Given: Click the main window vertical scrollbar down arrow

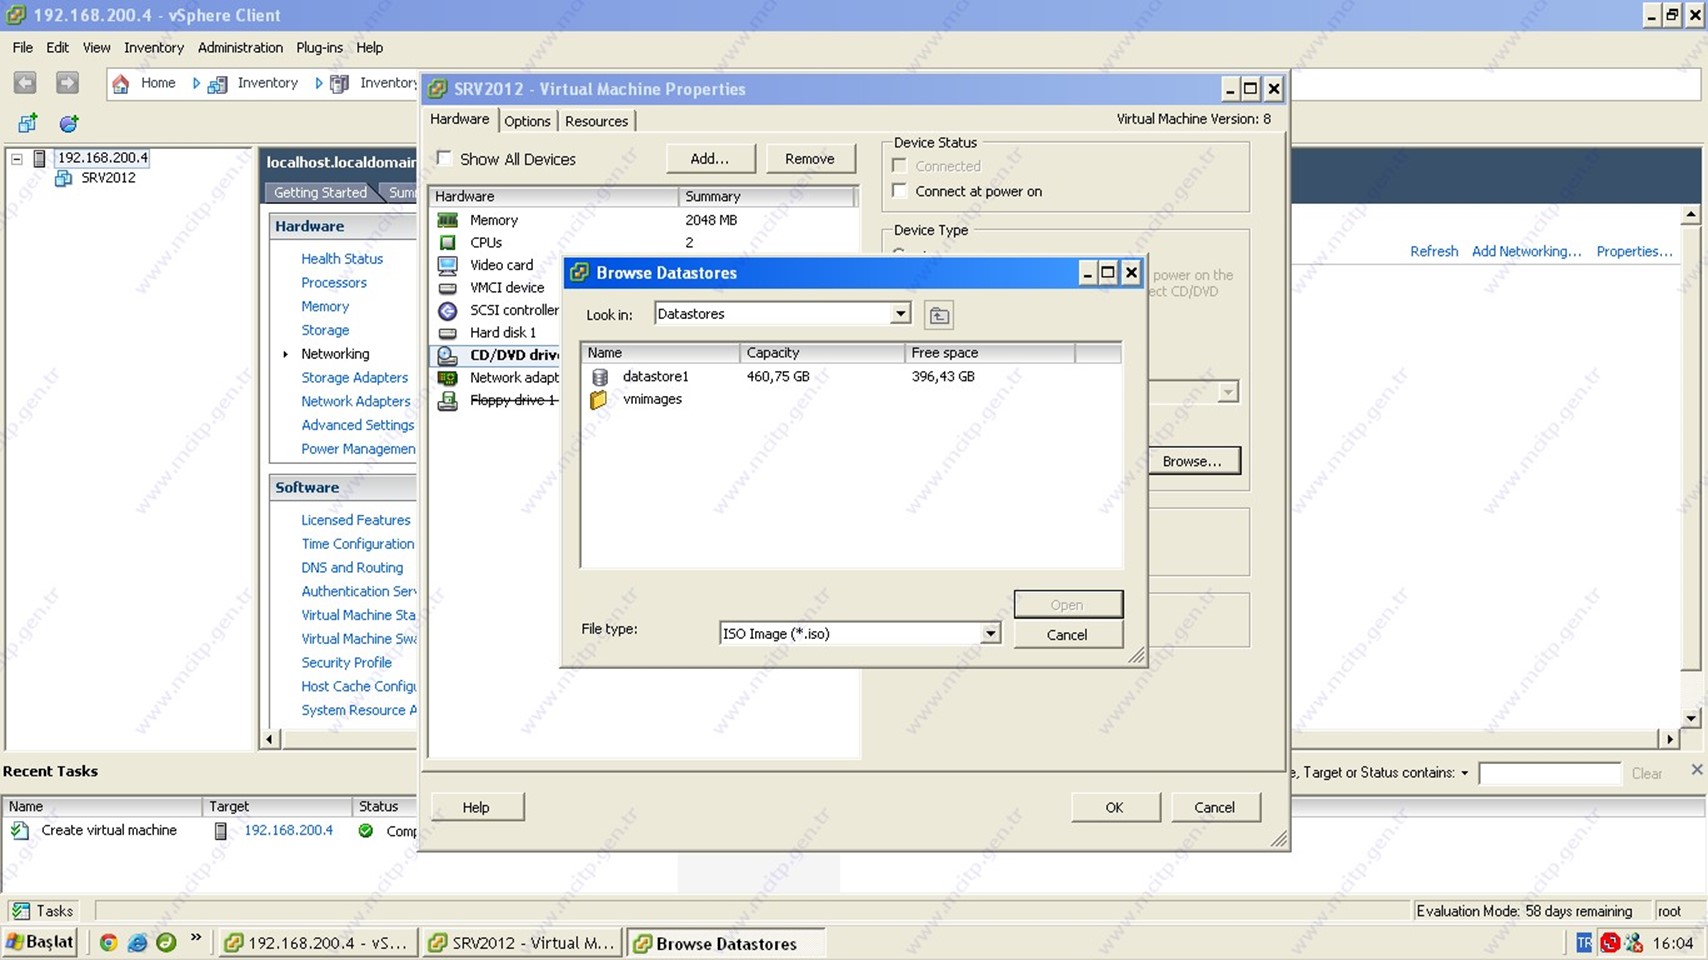Looking at the screenshot, I should 1691,718.
